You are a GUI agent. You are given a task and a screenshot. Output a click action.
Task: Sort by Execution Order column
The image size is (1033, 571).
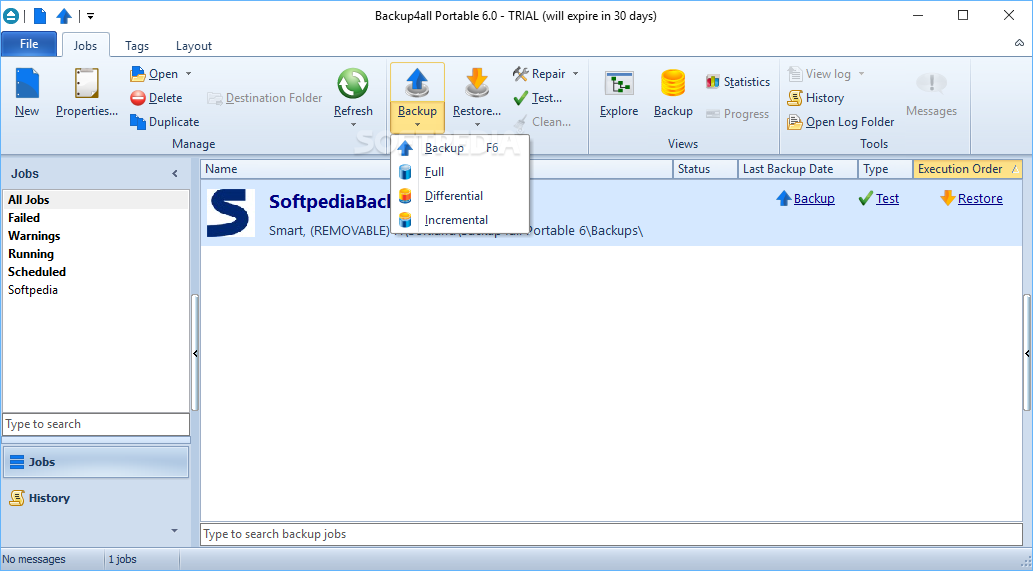point(968,169)
